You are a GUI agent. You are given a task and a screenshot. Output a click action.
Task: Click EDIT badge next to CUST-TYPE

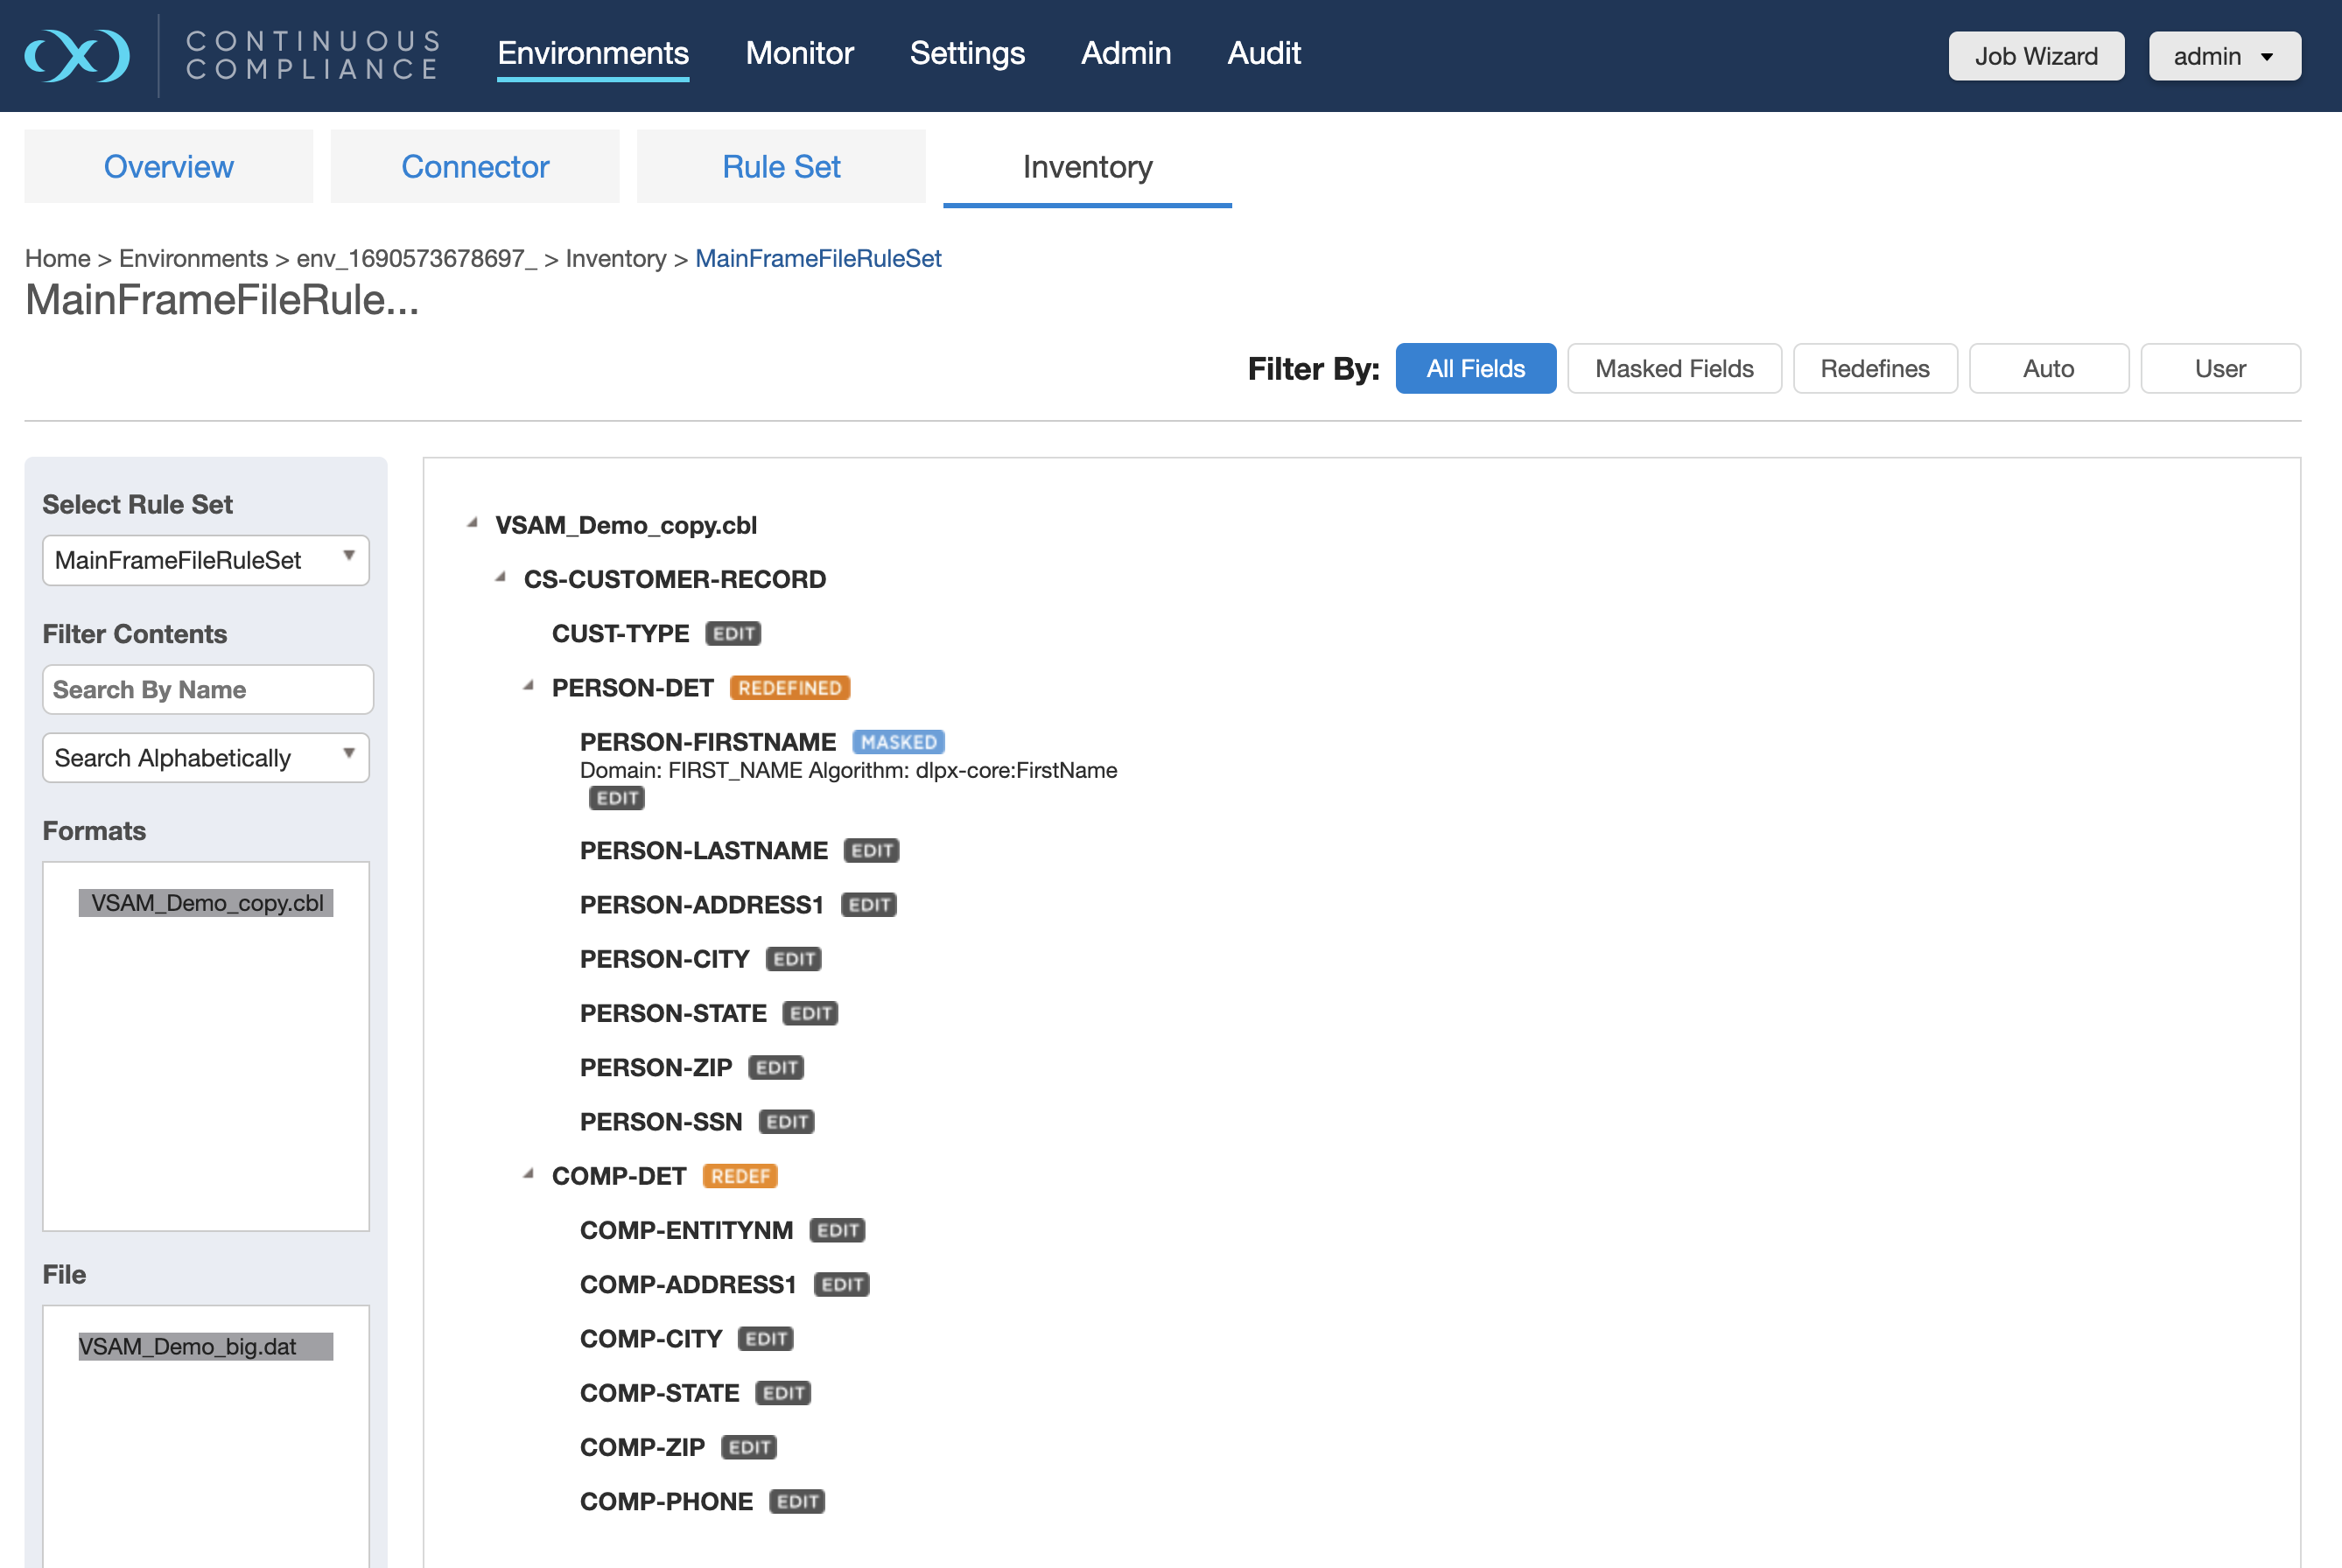coord(733,634)
